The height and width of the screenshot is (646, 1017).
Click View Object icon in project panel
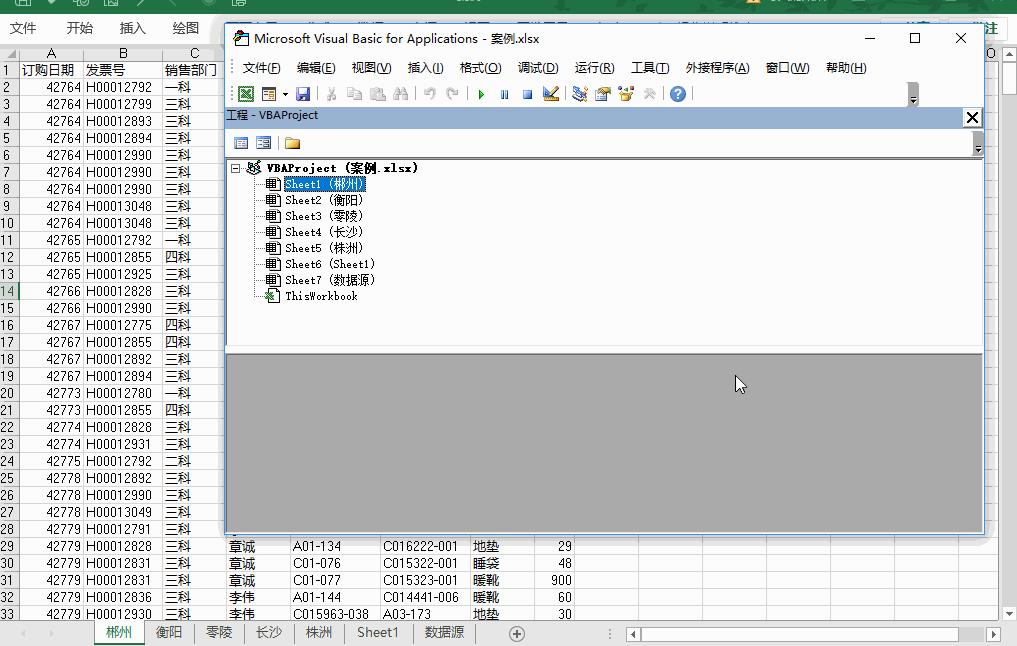pyautogui.click(x=264, y=143)
